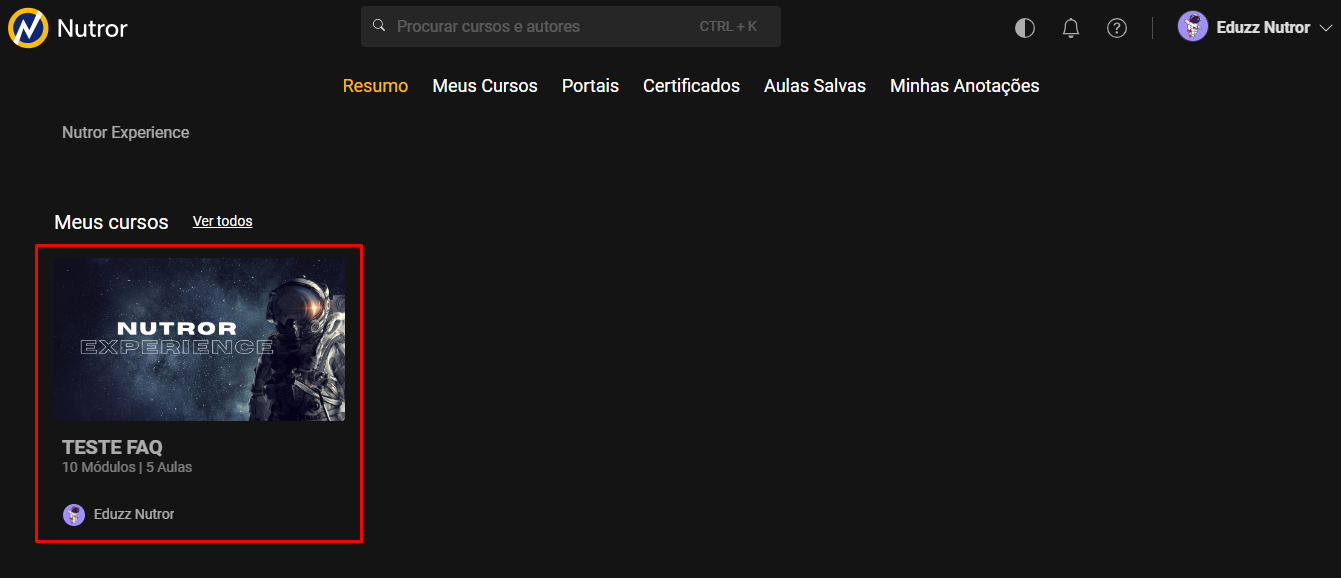This screenshot has width=1341, height=578.
Task: Click the TESTE FAQ course title
Action: click(x=112, y=447)
